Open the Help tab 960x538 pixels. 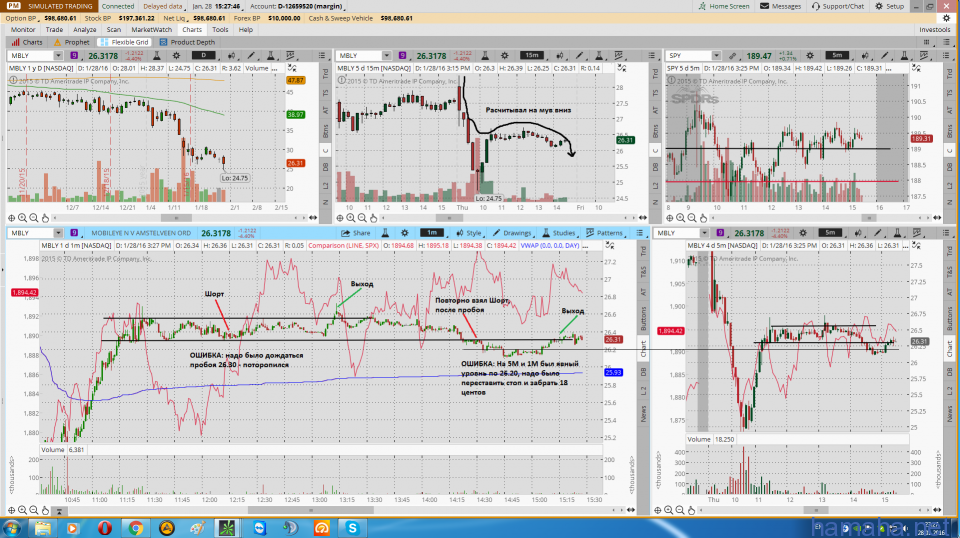tap(246, 29)
